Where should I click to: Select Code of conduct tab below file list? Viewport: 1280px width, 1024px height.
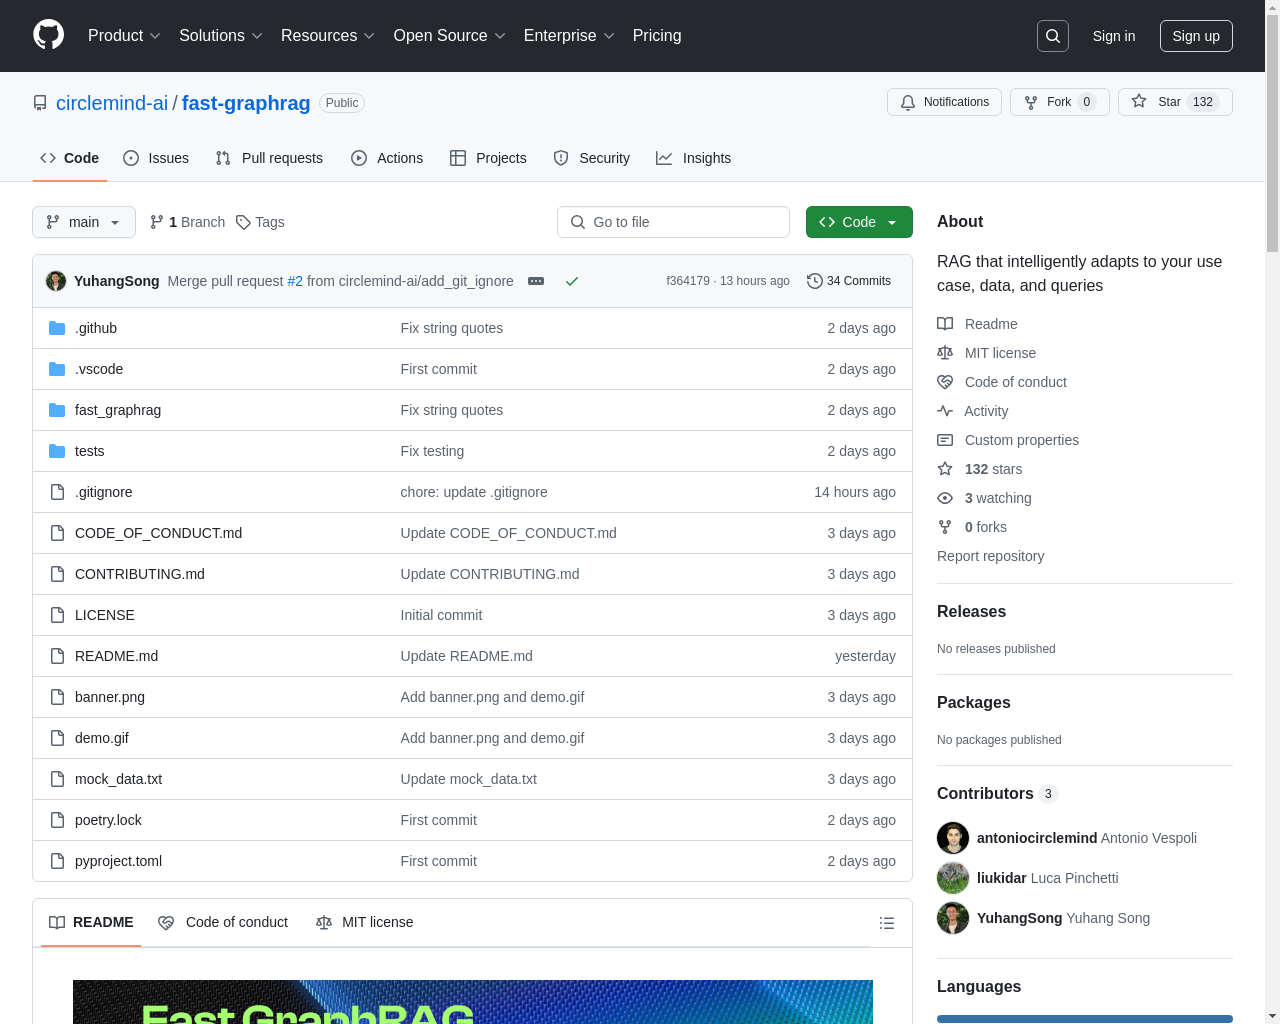pyautogui.click(x=223, y=922)
